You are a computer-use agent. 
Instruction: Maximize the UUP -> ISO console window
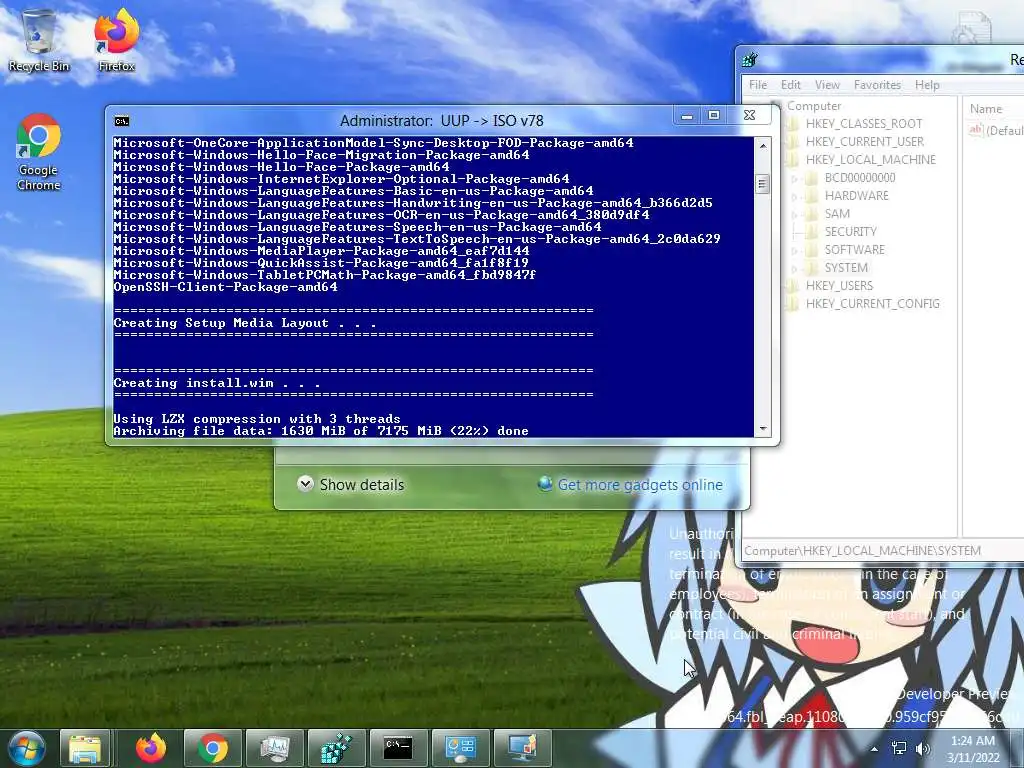tap(714, 116)
